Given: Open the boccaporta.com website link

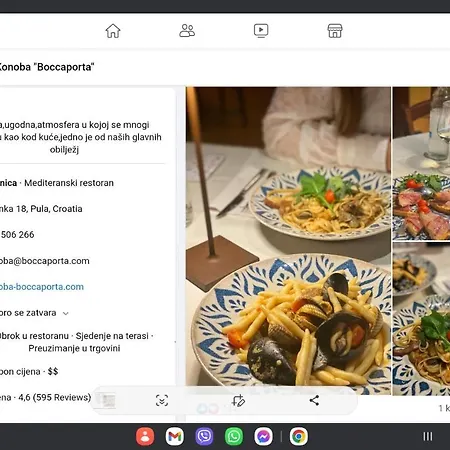Looking at the screenshot, I should click(42, 287).
